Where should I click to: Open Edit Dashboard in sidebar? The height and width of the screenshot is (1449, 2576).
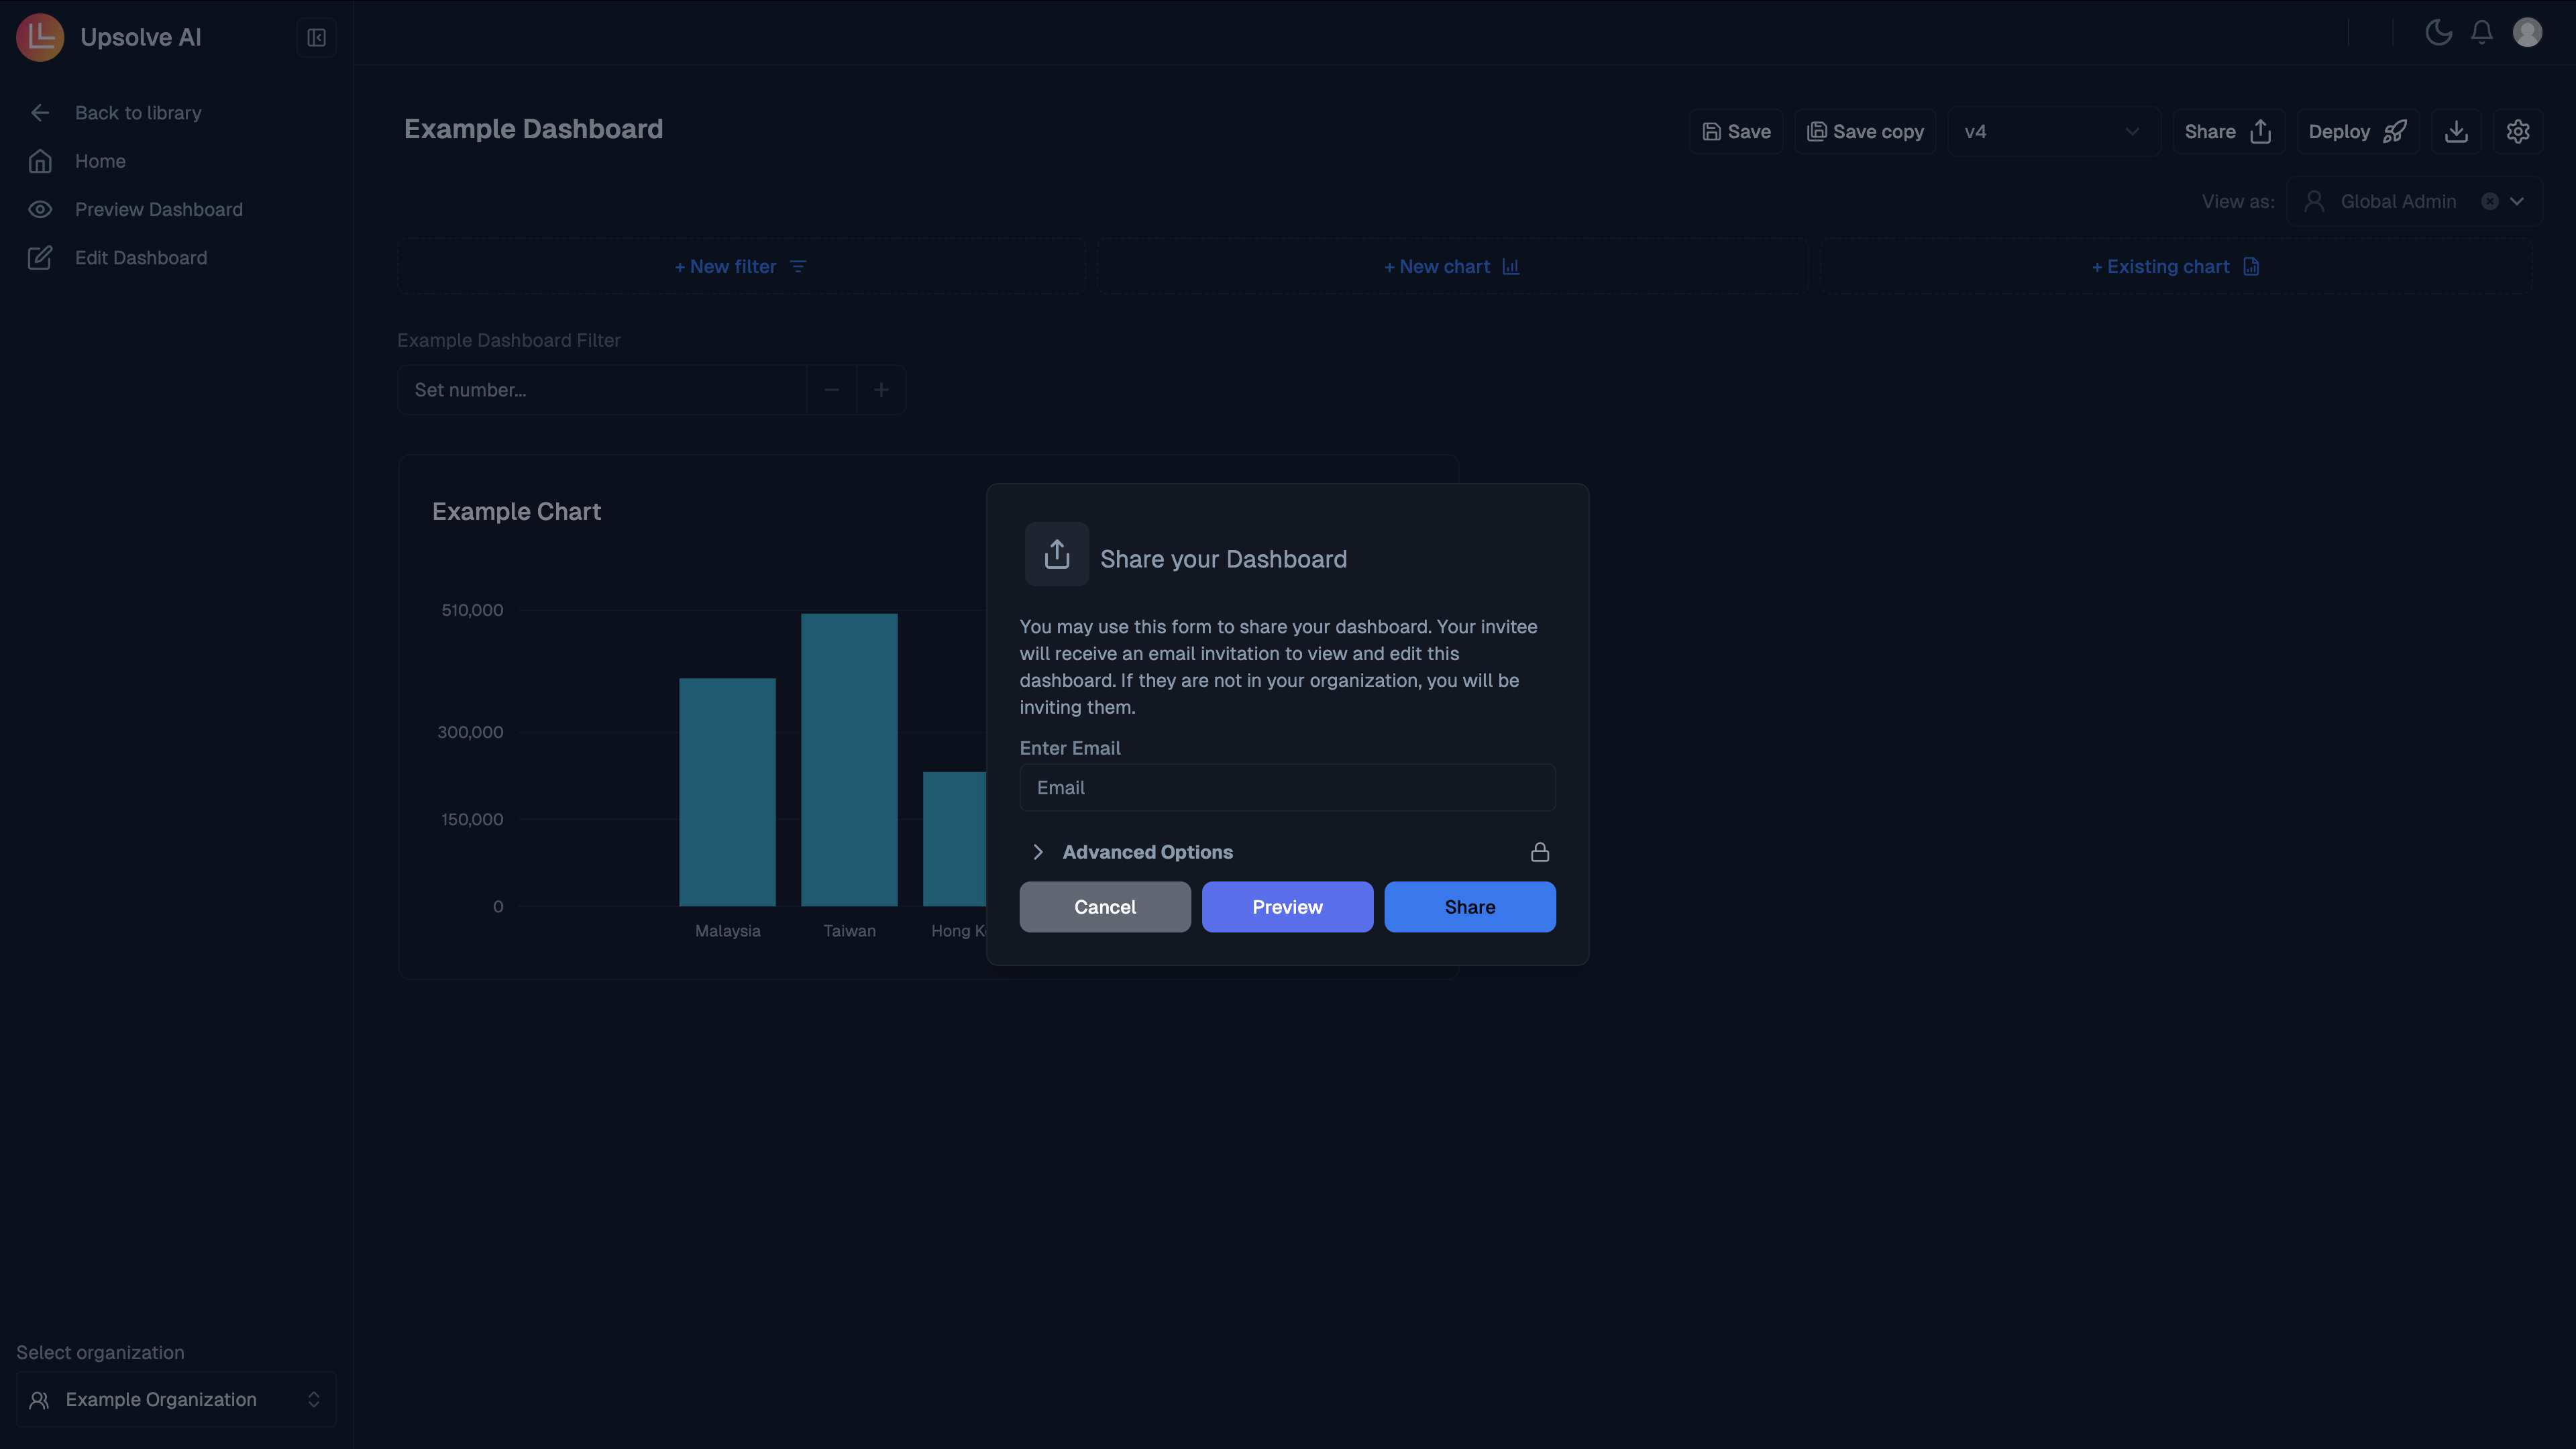[140, 257]
